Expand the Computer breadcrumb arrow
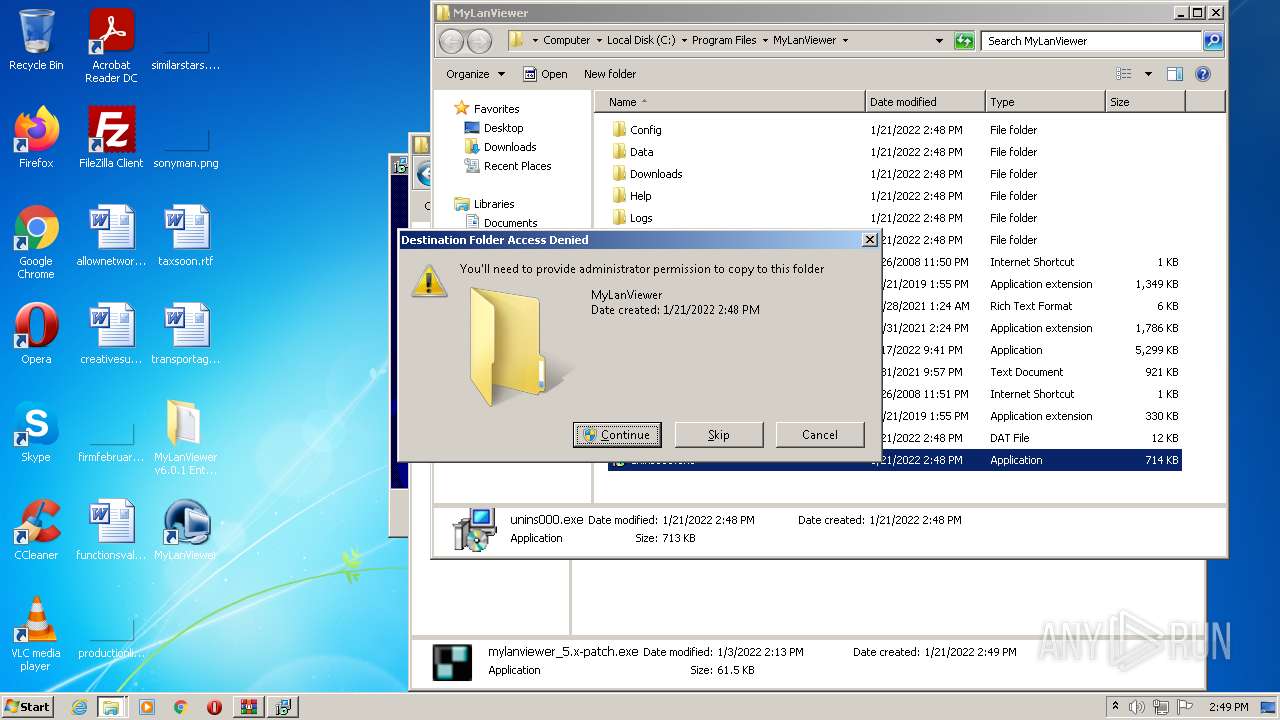1280x720 pixels. click(598, 41)
